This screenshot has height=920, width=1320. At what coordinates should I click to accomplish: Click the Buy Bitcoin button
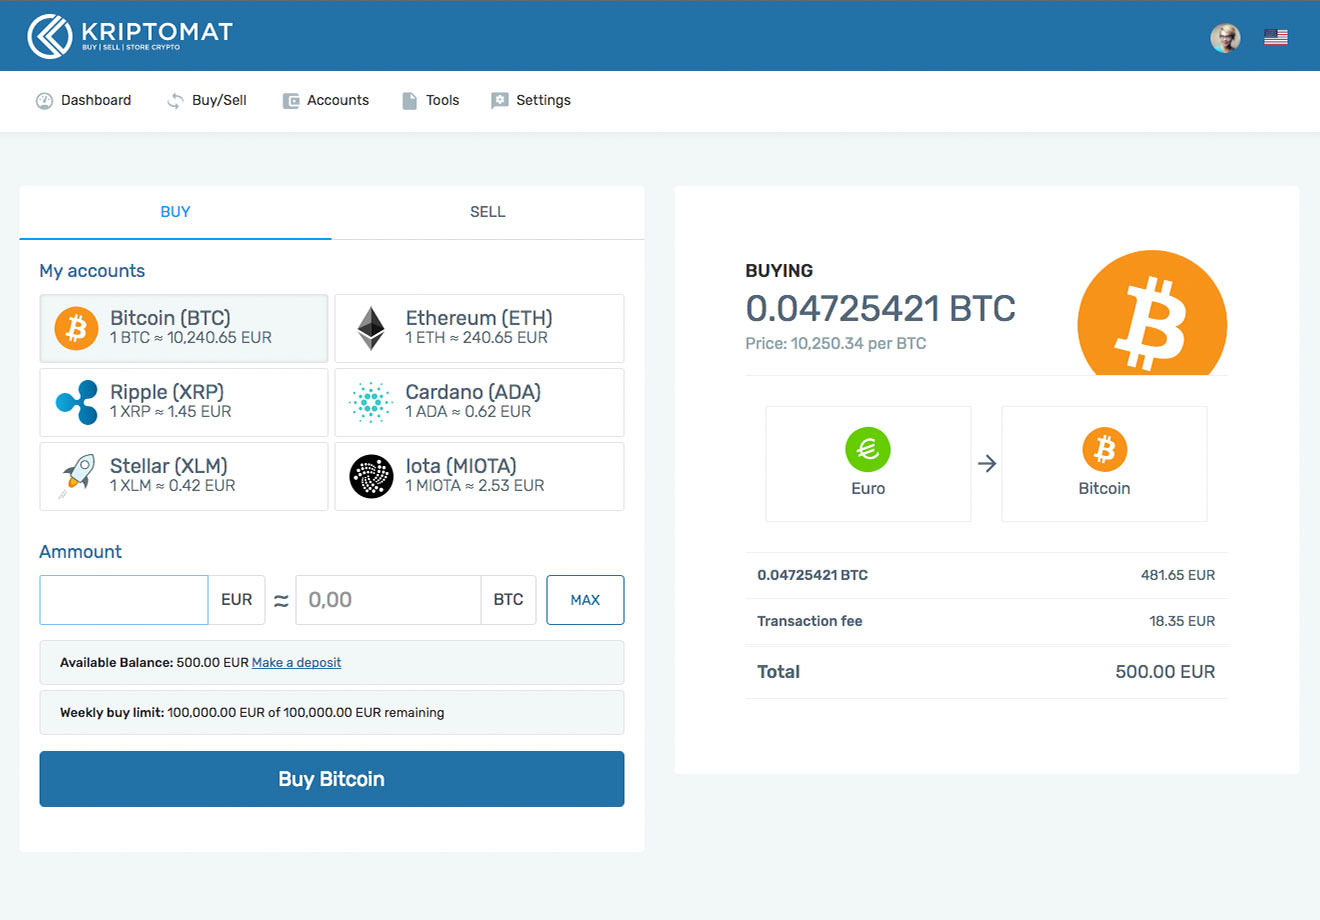(332, 779)
